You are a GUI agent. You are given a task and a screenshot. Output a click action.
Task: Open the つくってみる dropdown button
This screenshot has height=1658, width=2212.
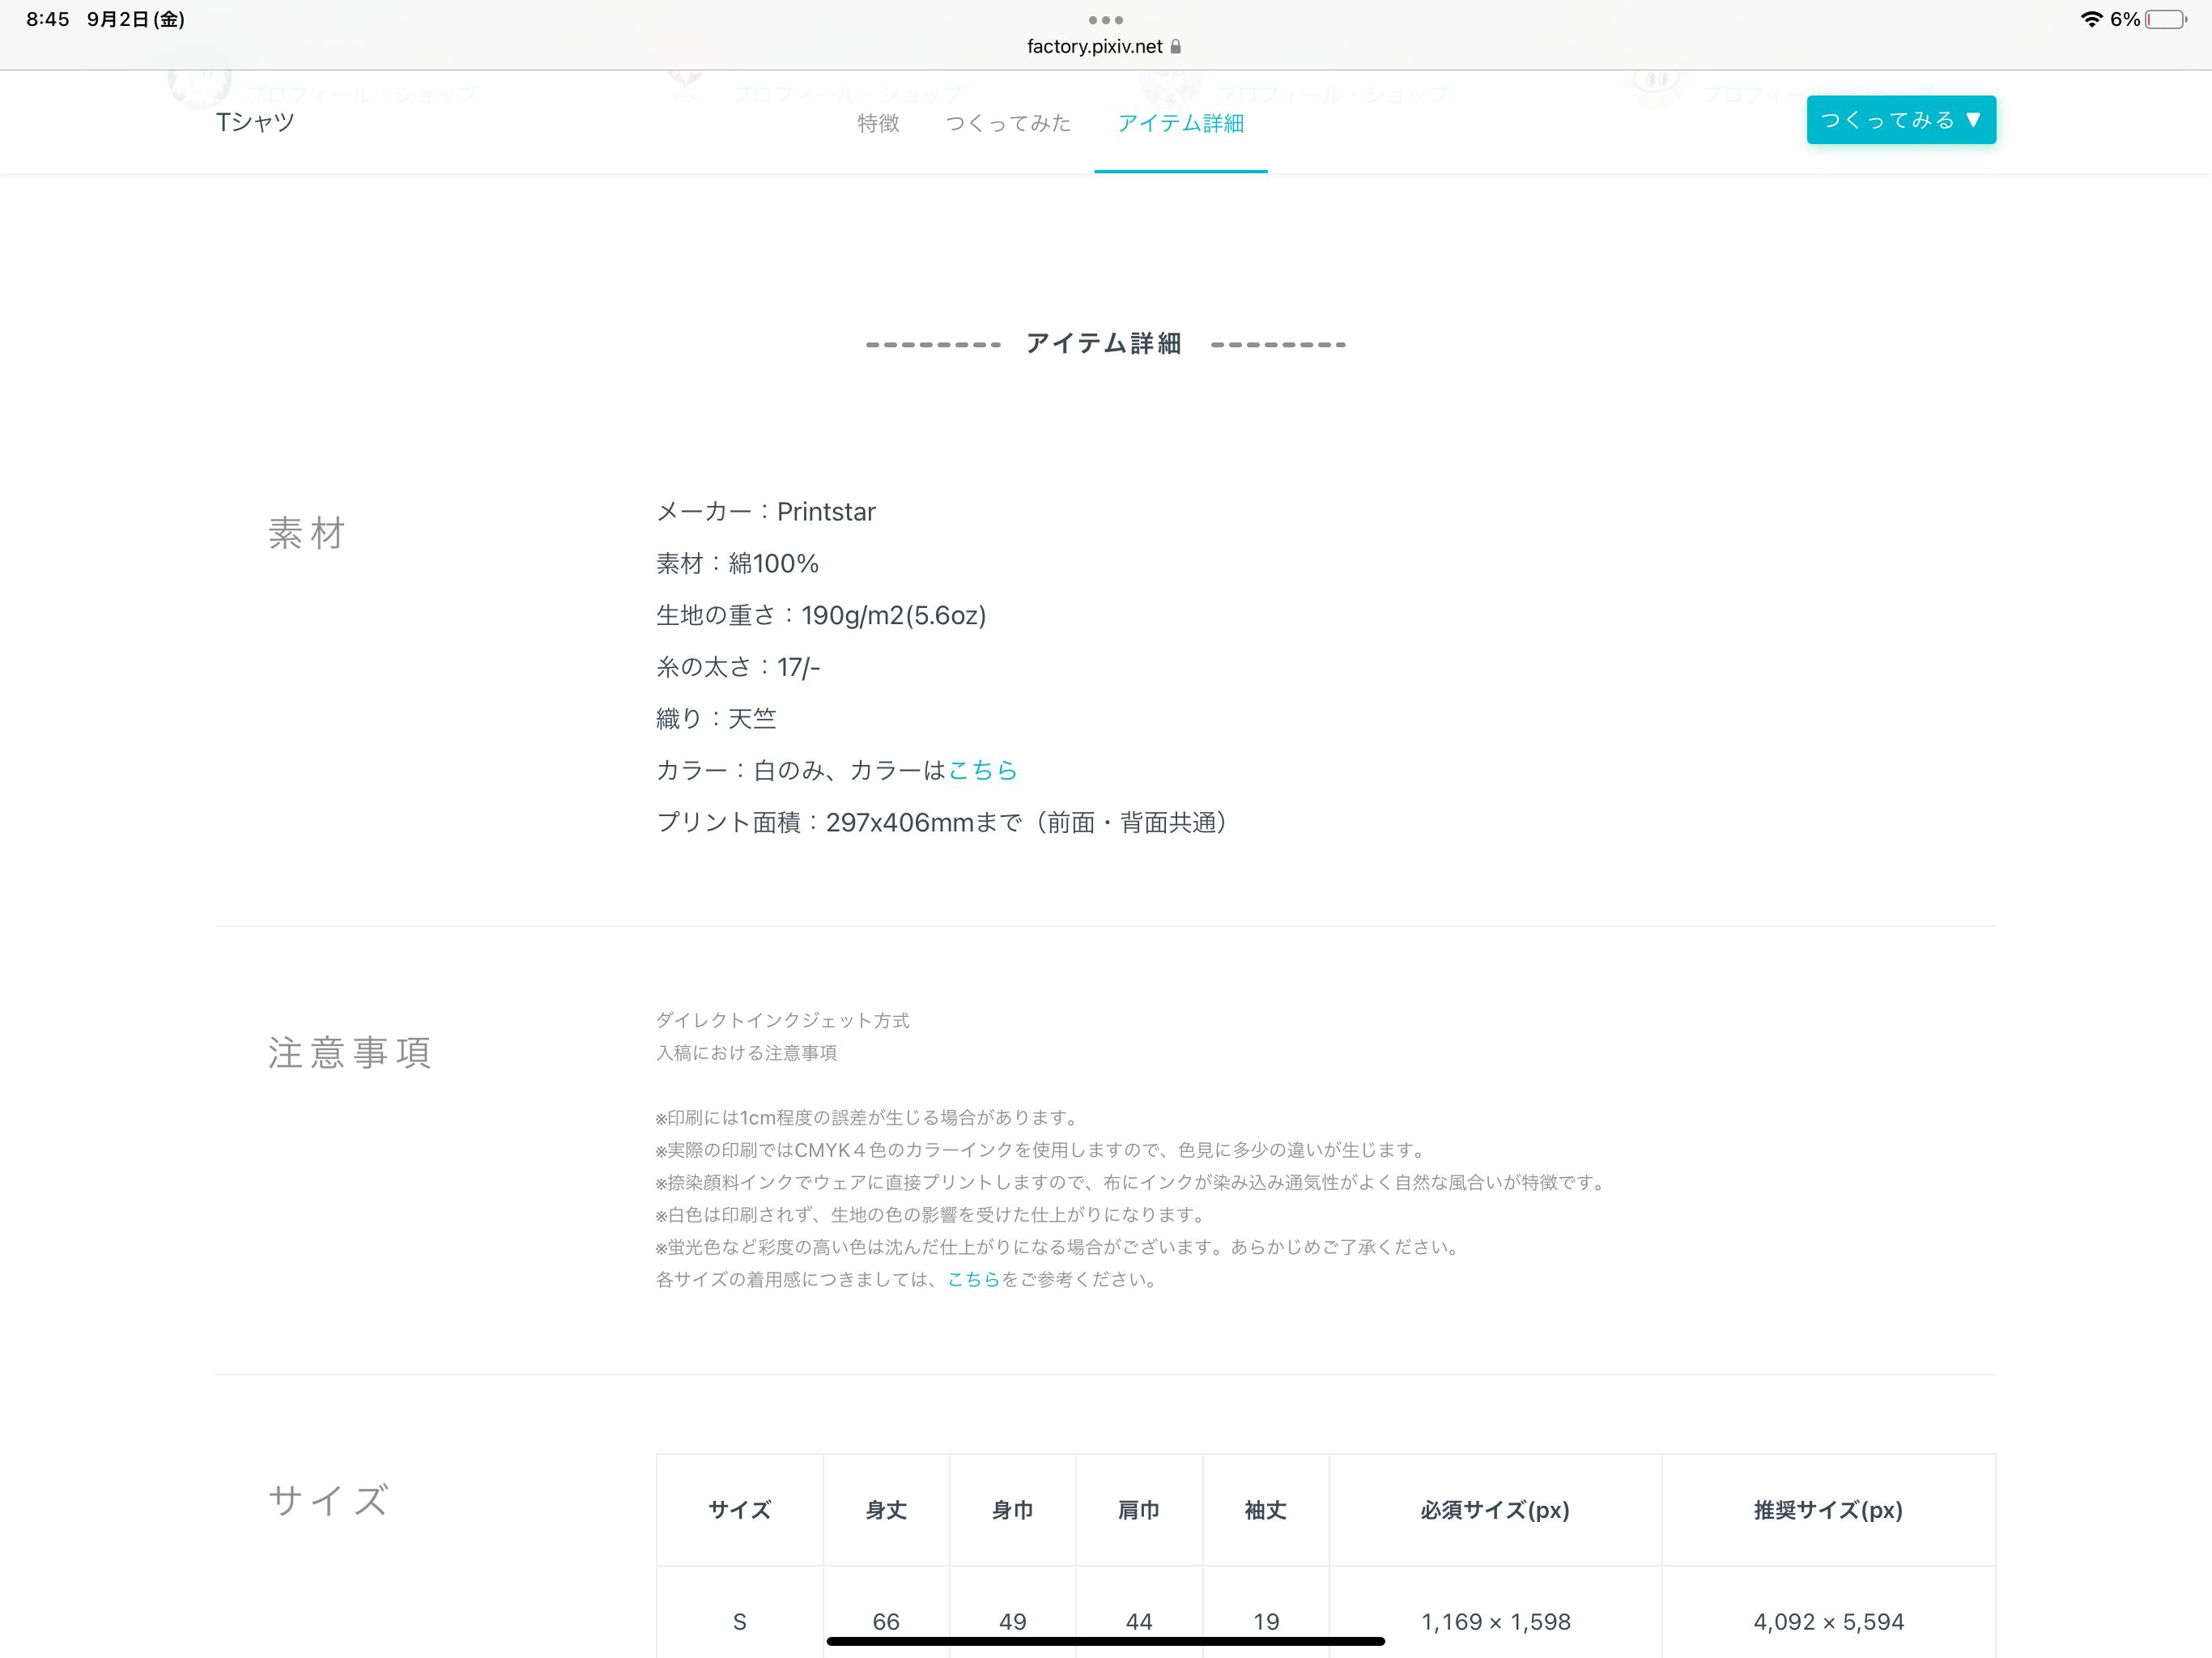tap(1900, 120)
